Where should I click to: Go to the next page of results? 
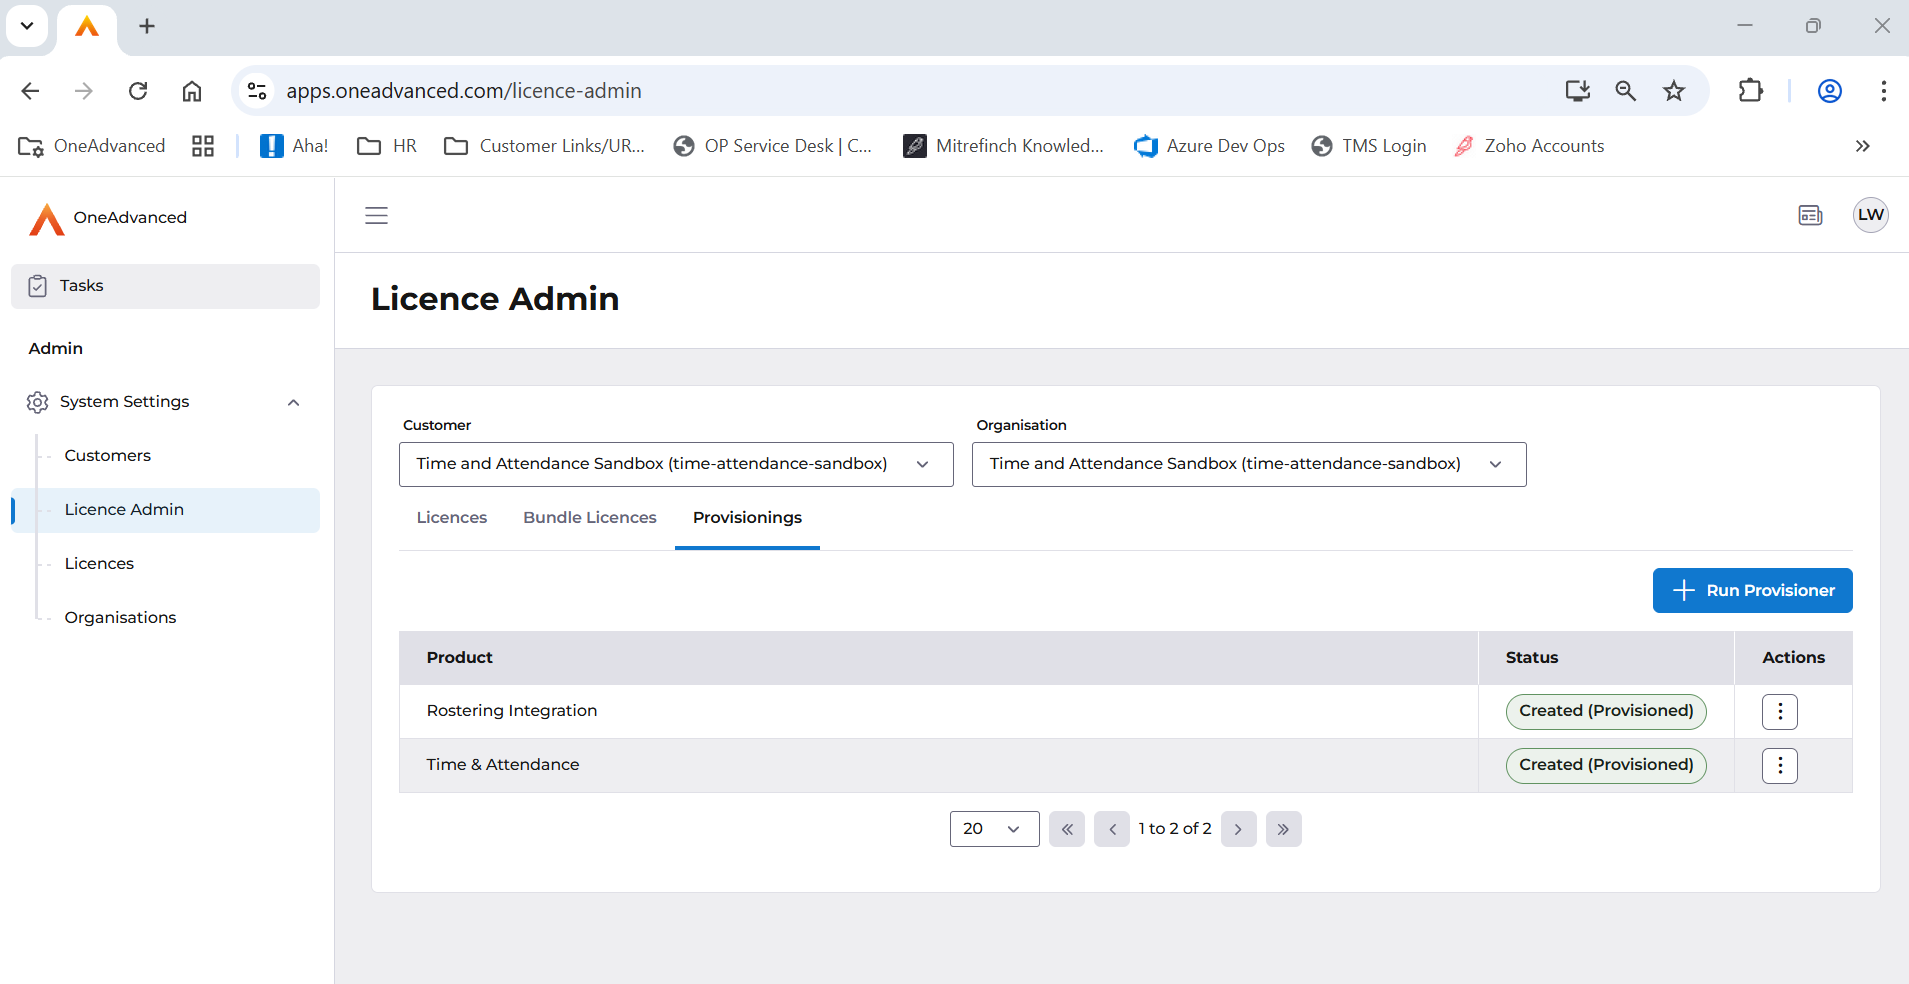click(1238, 829)
